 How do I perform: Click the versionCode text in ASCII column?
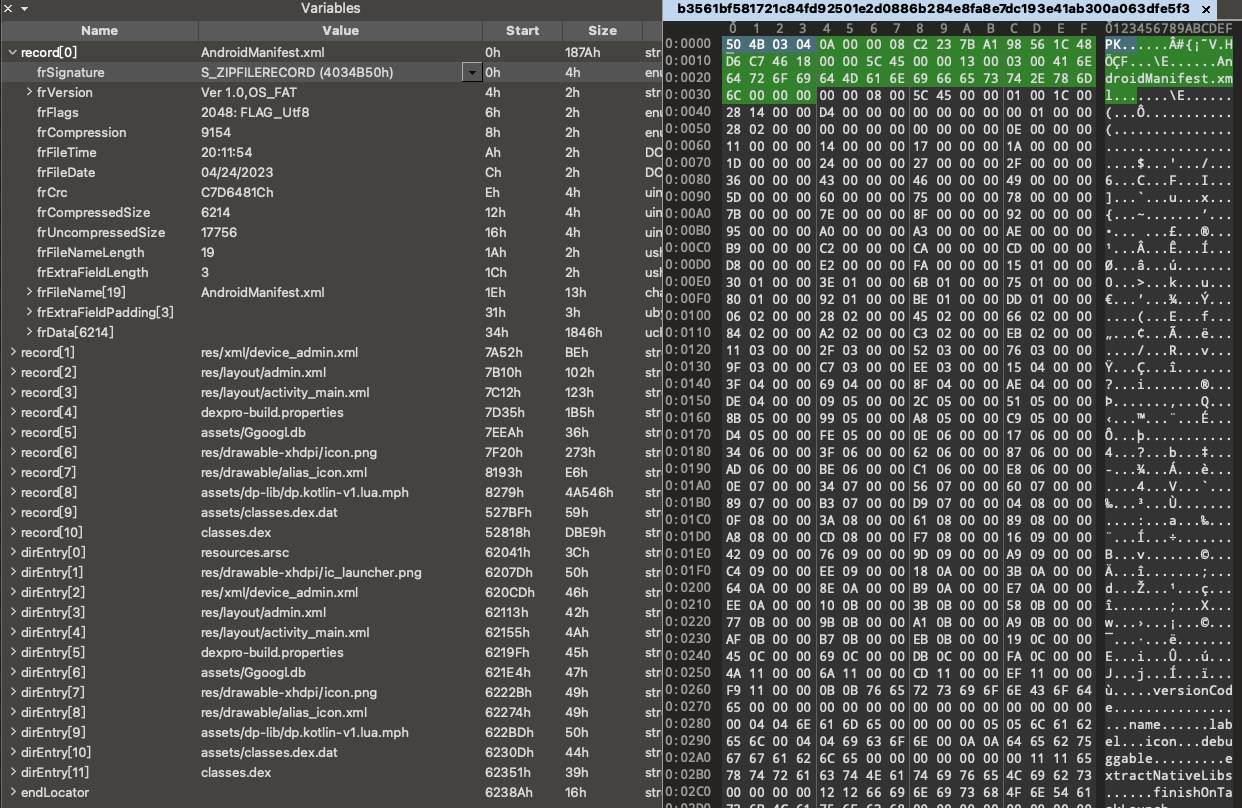[x=1193, y=691]
